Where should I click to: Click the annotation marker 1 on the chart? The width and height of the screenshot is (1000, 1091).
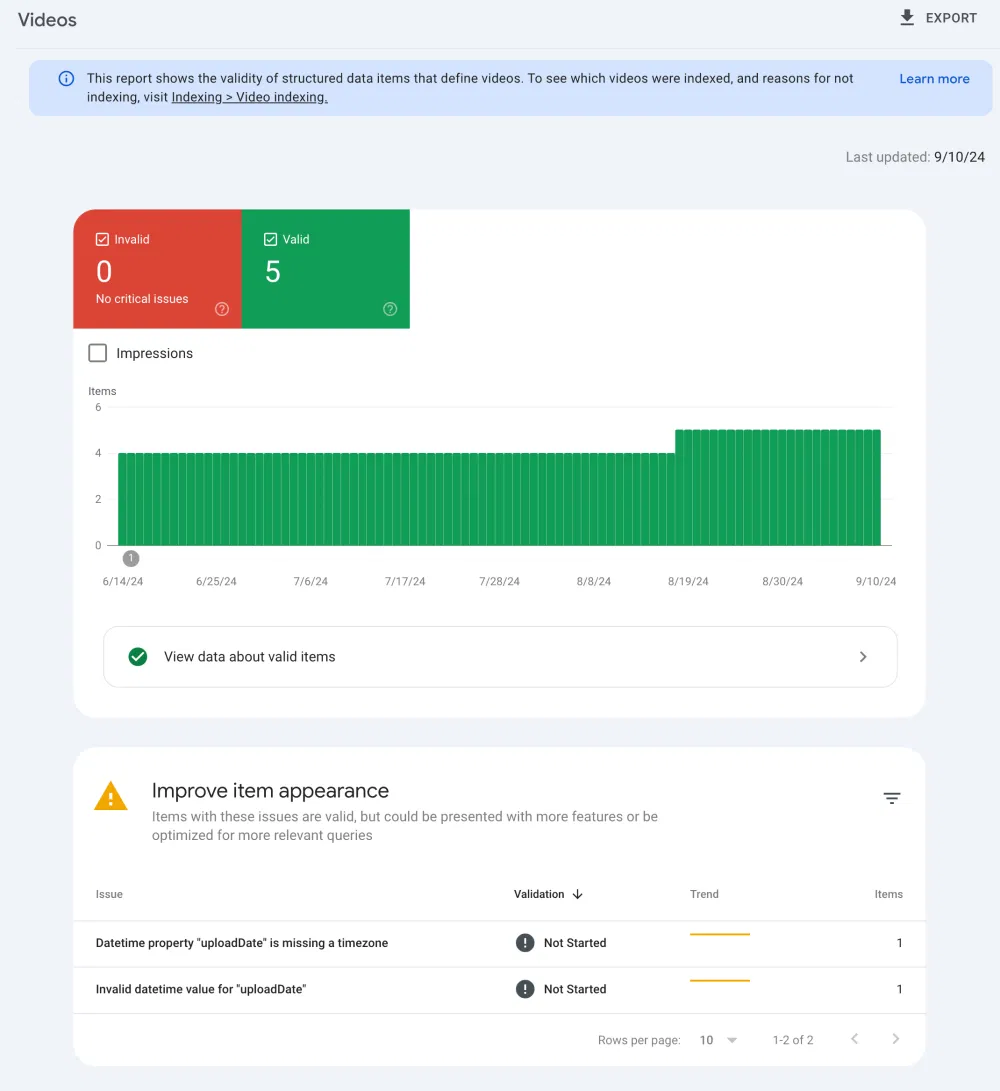click(x=131, y=558)
